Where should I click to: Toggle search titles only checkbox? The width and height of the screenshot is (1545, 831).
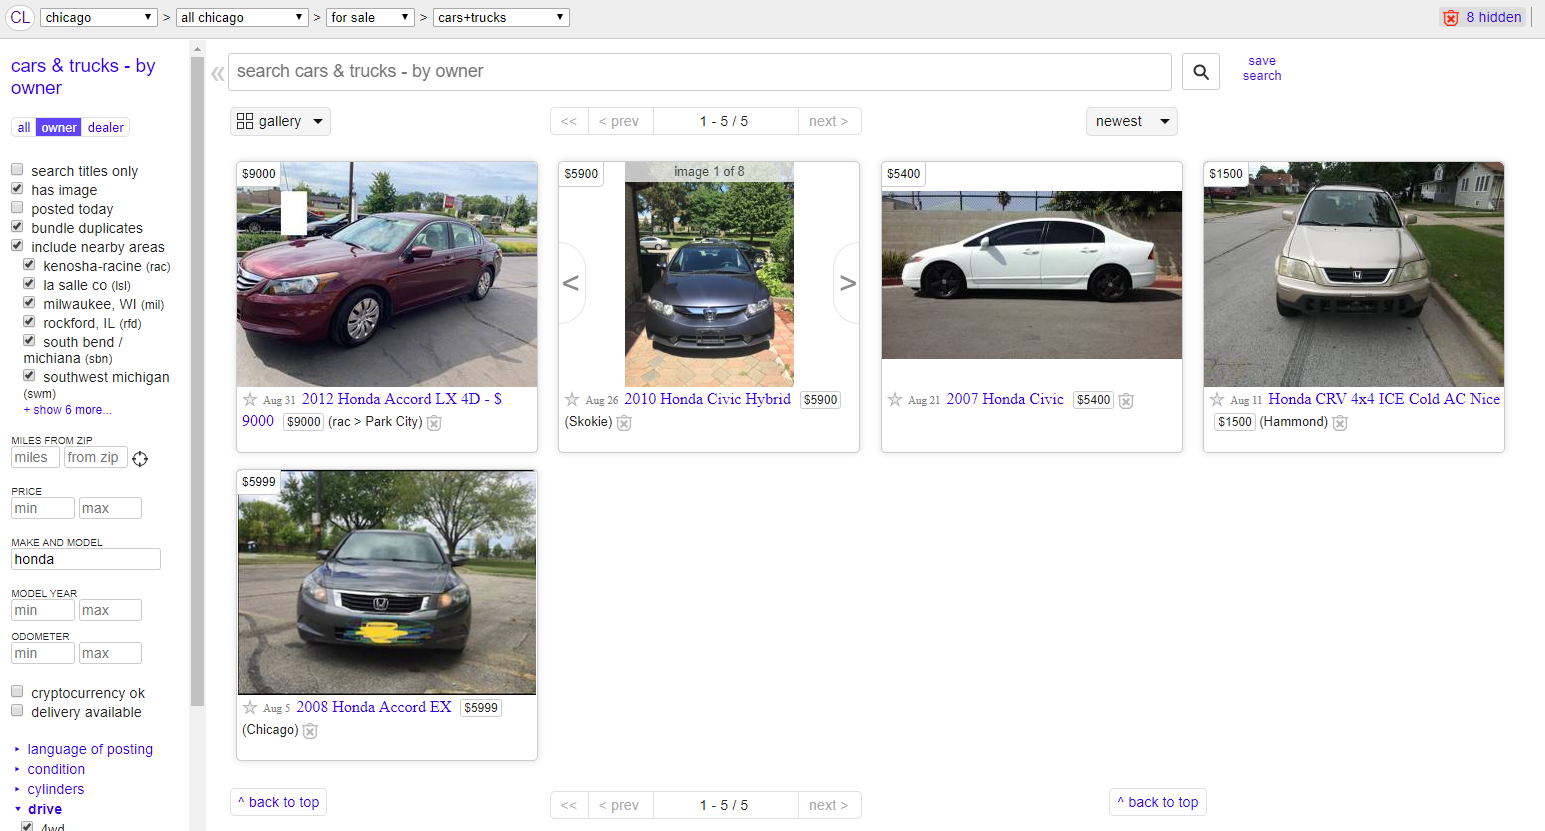click(x=17, y=170)
